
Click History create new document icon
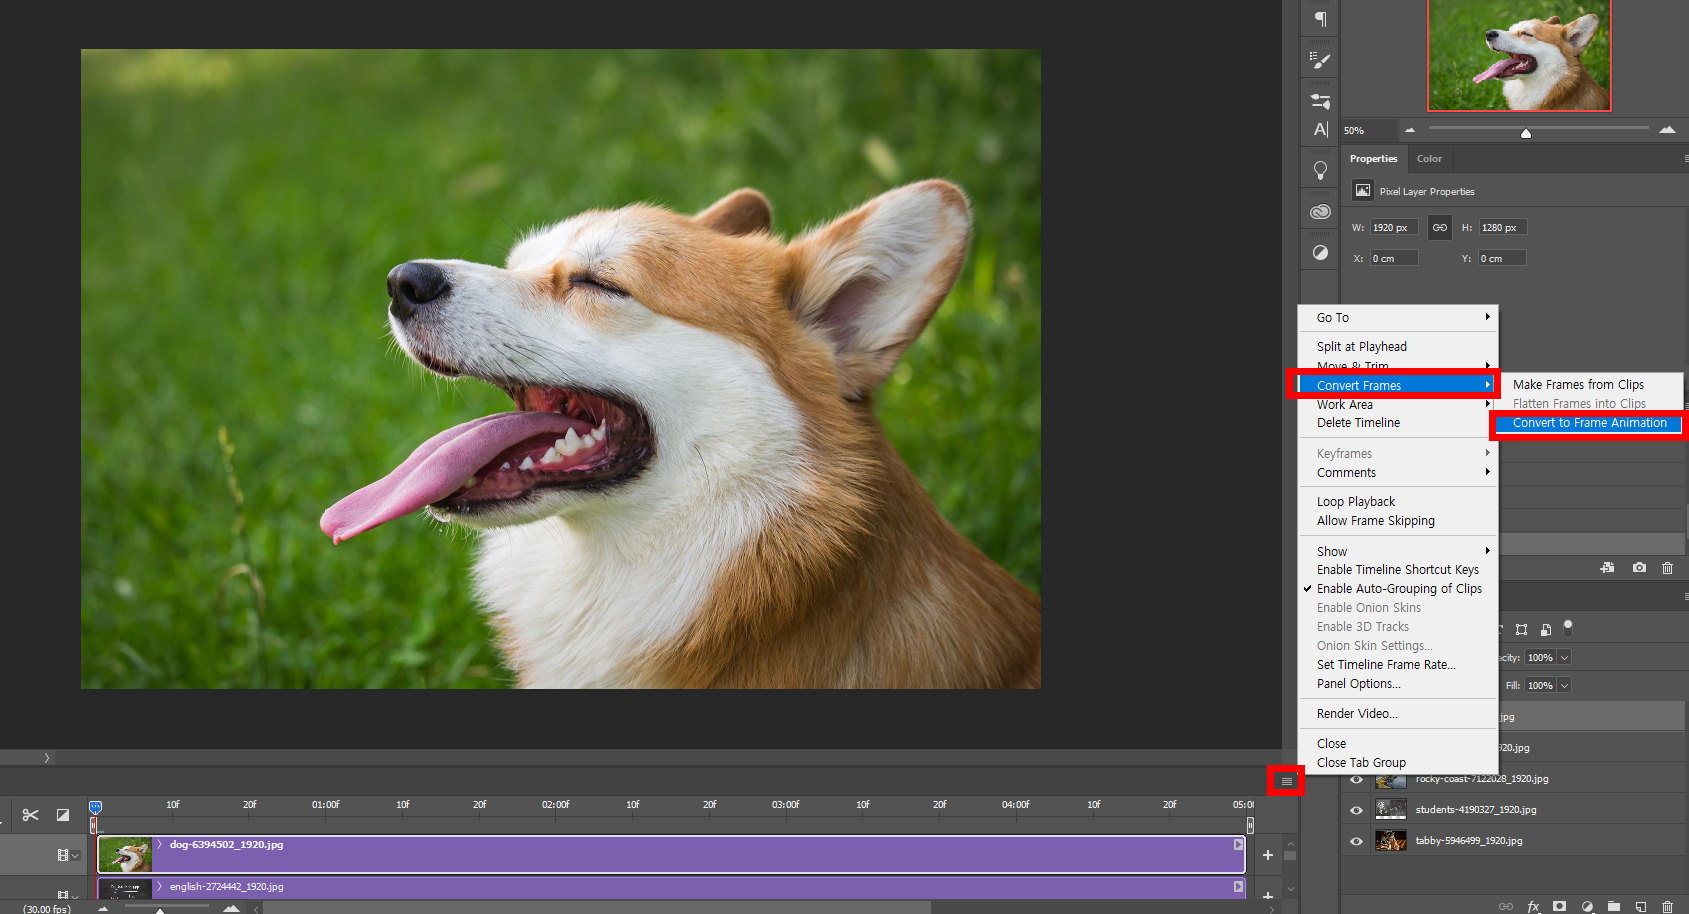pyautogui.click(x=1607, y=567)
